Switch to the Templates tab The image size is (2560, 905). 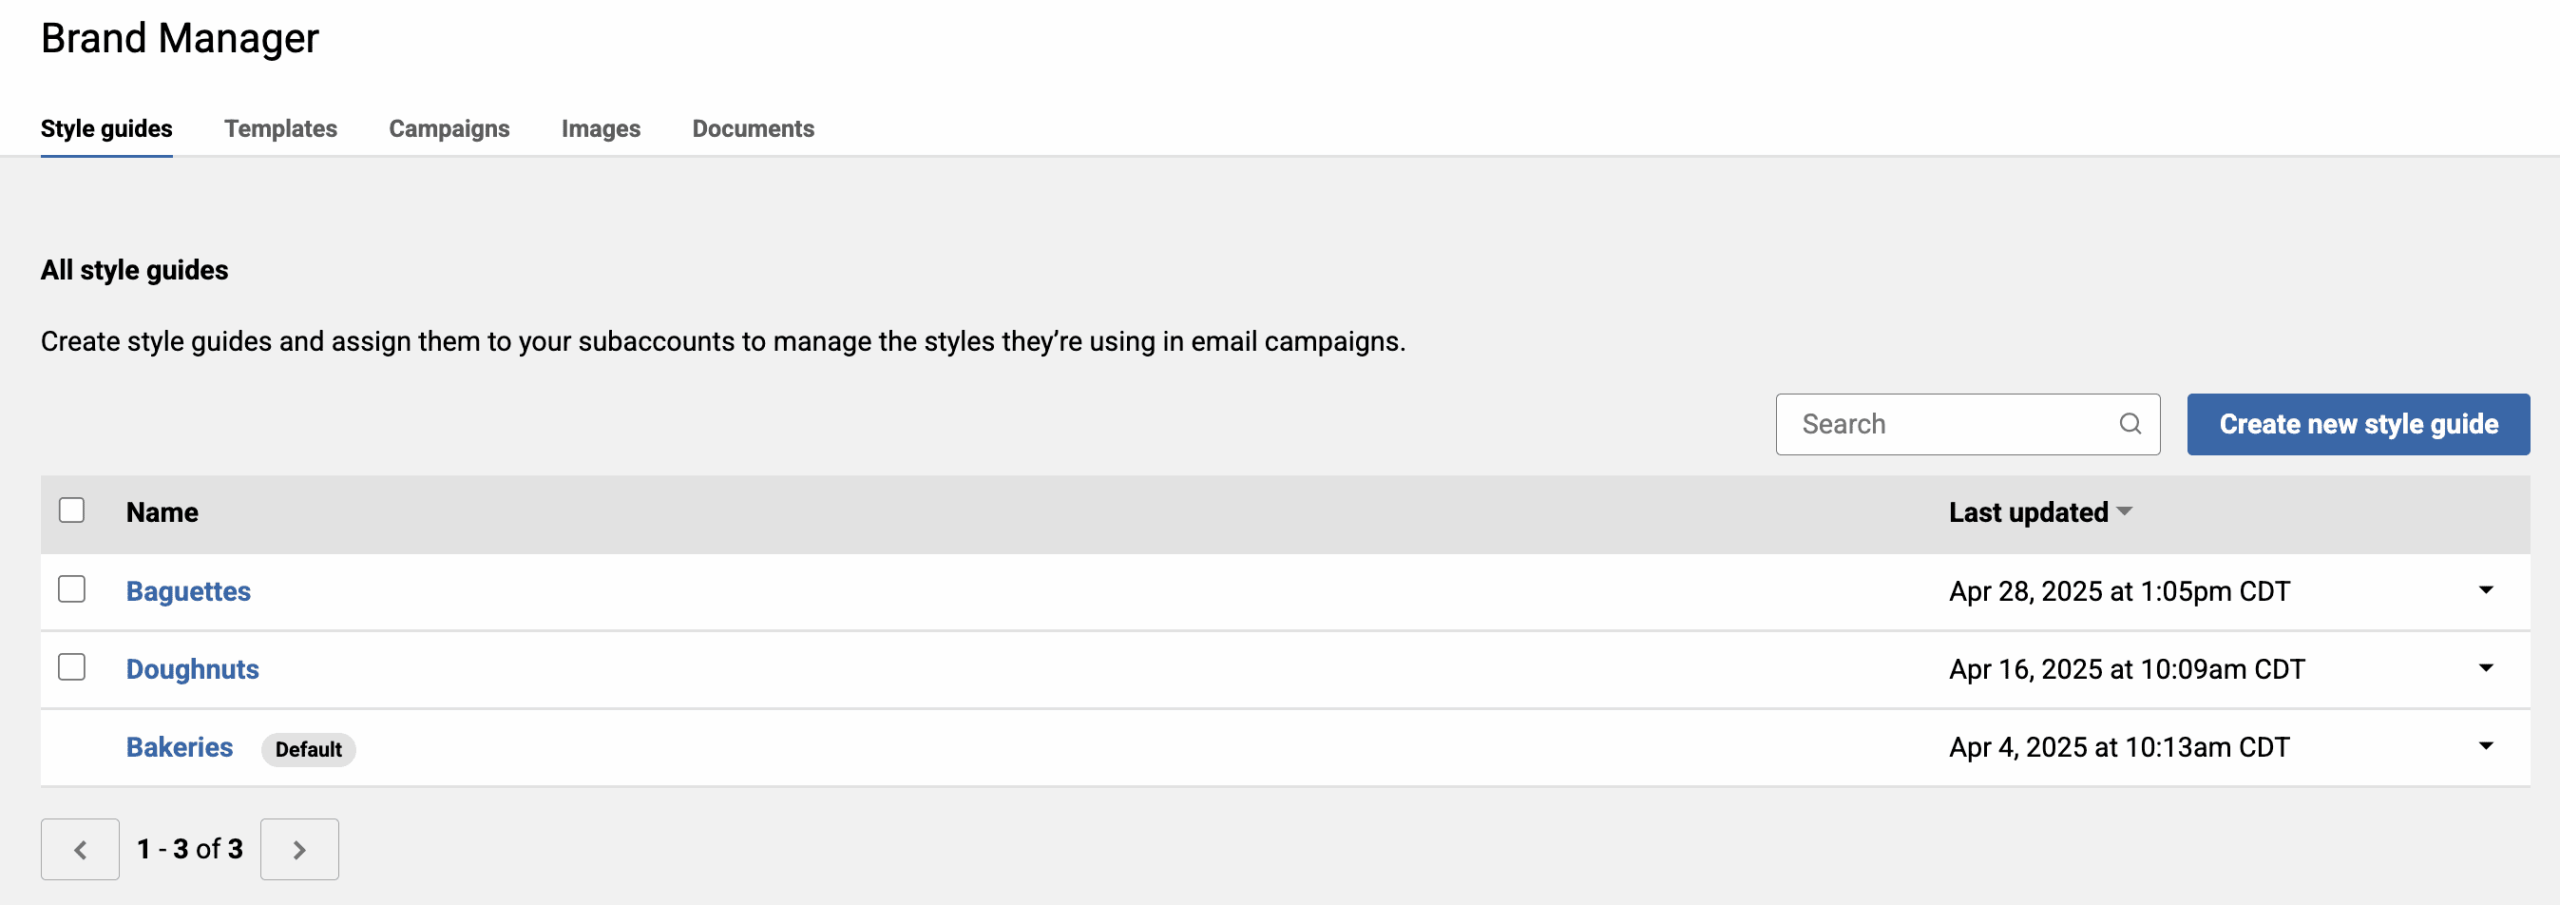pos(280,129)
